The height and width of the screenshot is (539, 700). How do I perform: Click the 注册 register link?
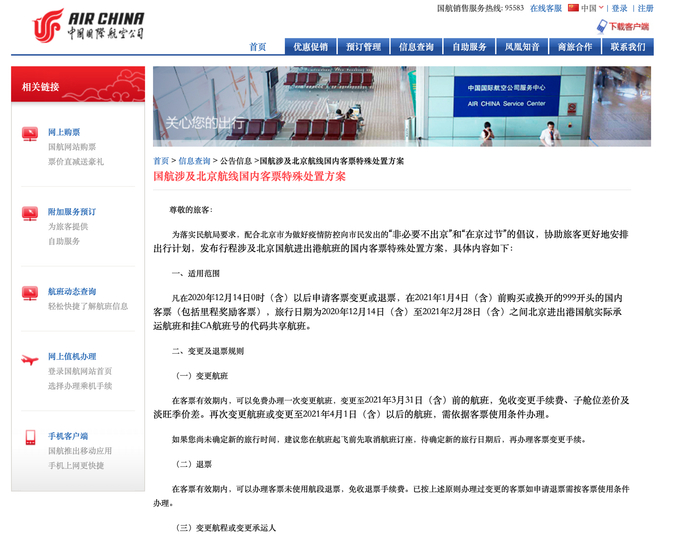646,8
